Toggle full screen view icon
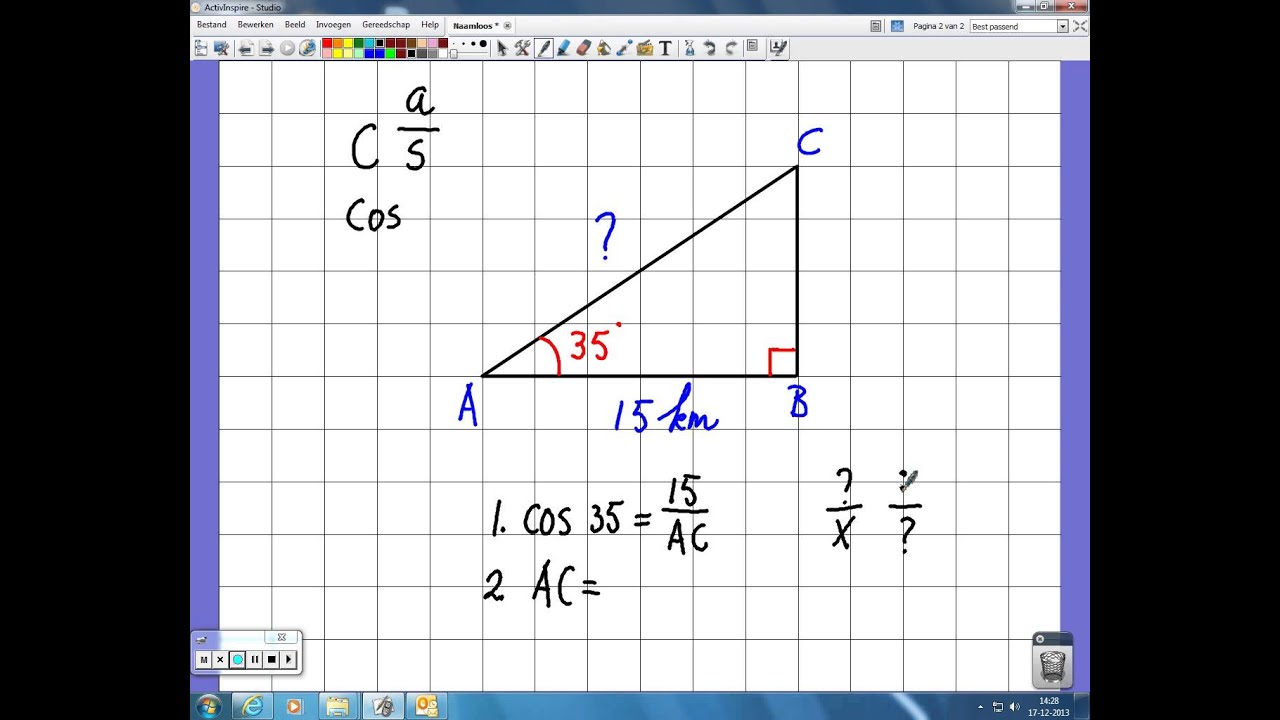 tap(1080, 26)
